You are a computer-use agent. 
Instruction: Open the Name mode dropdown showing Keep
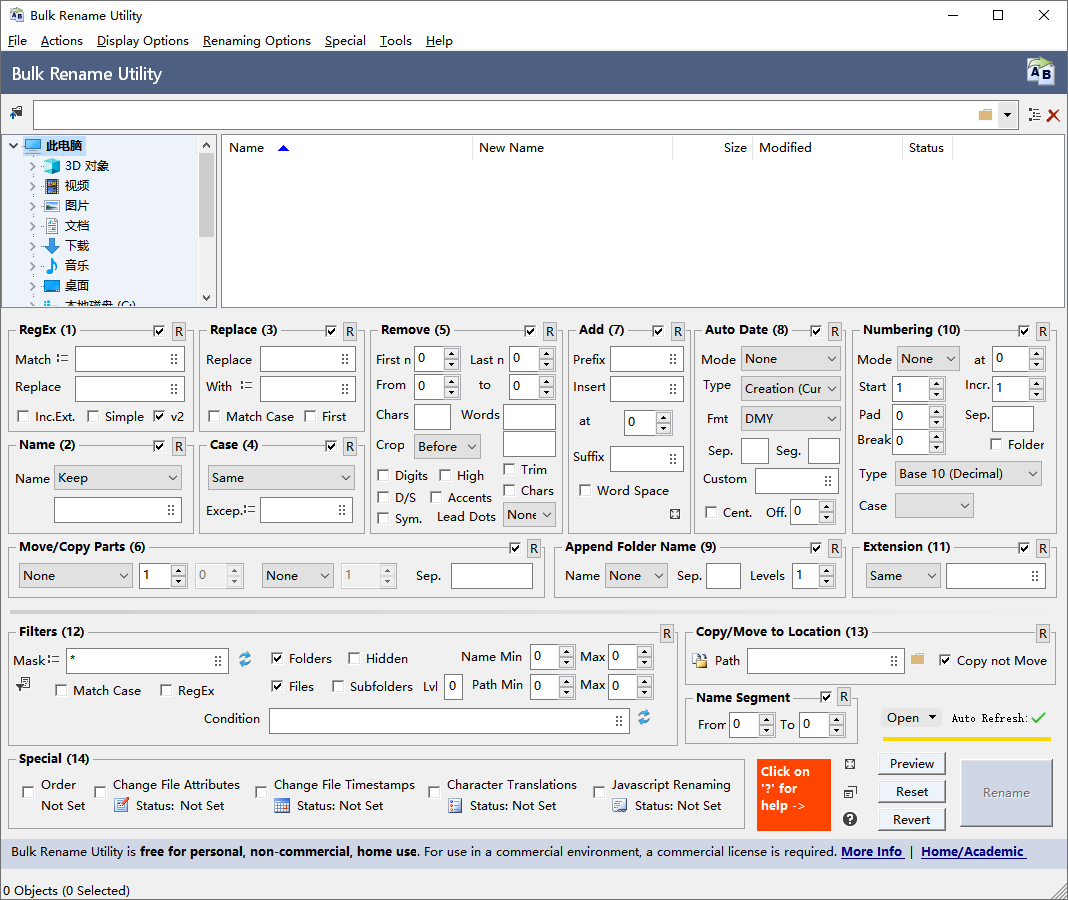118,478
